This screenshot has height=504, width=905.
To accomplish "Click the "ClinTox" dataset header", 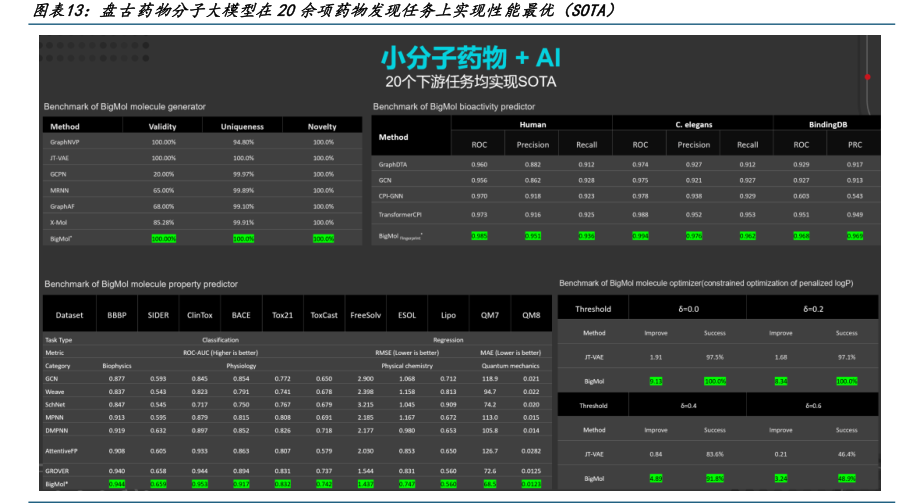I will [x=200, y=315].
